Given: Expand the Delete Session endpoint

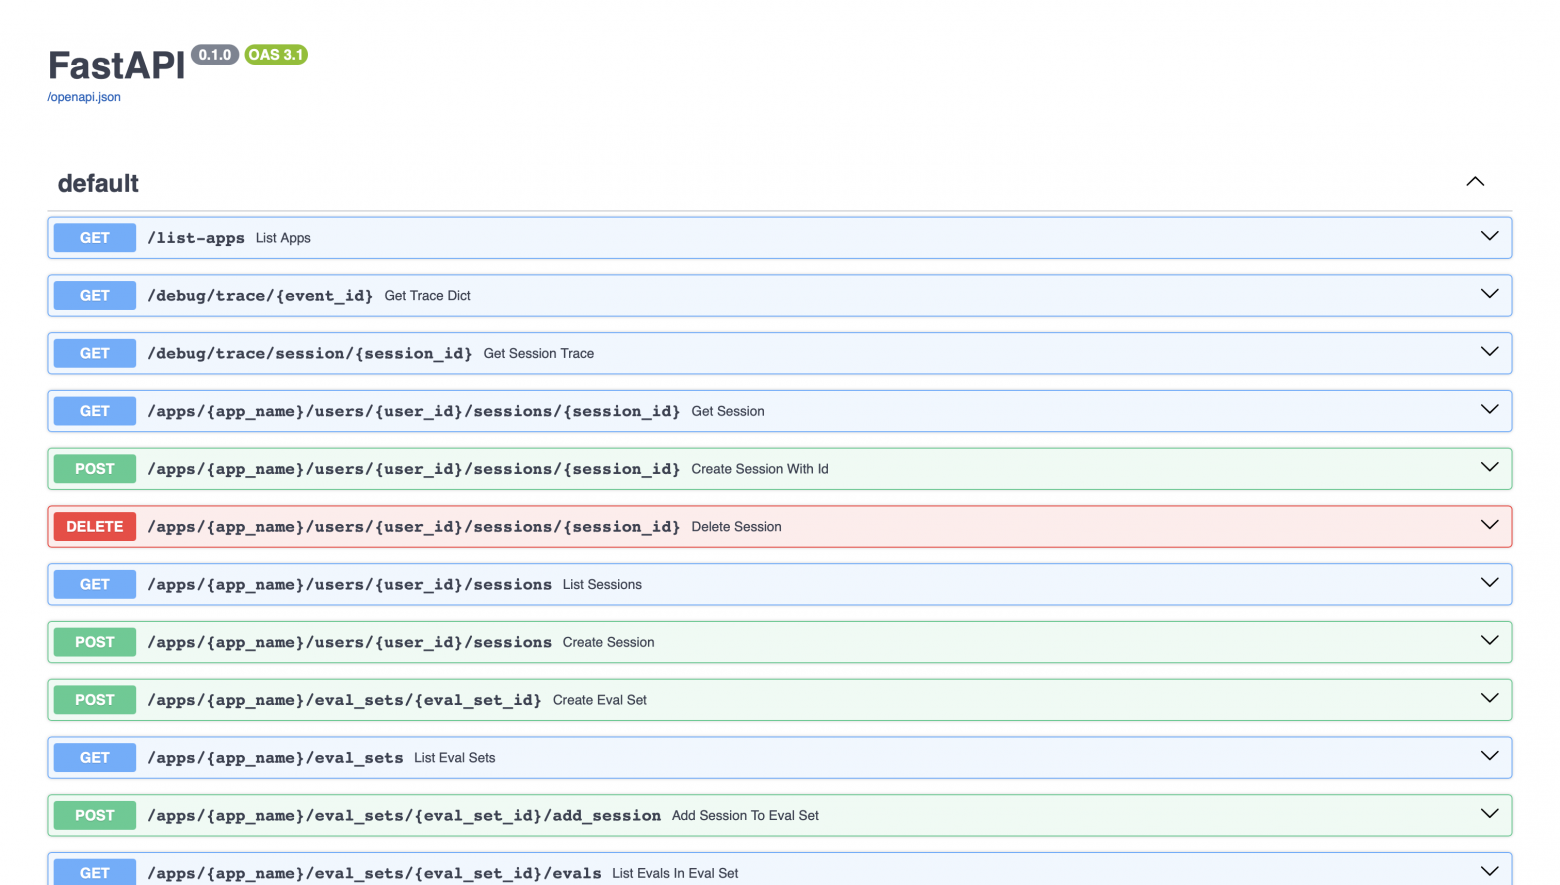Looking at the screenshot, I should coord(1489,526).
